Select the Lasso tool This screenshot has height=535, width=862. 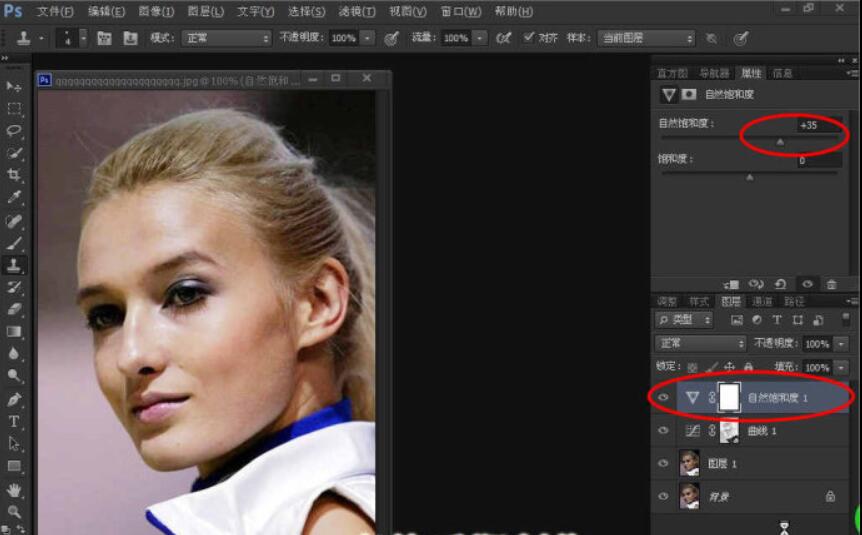[14, 130]
